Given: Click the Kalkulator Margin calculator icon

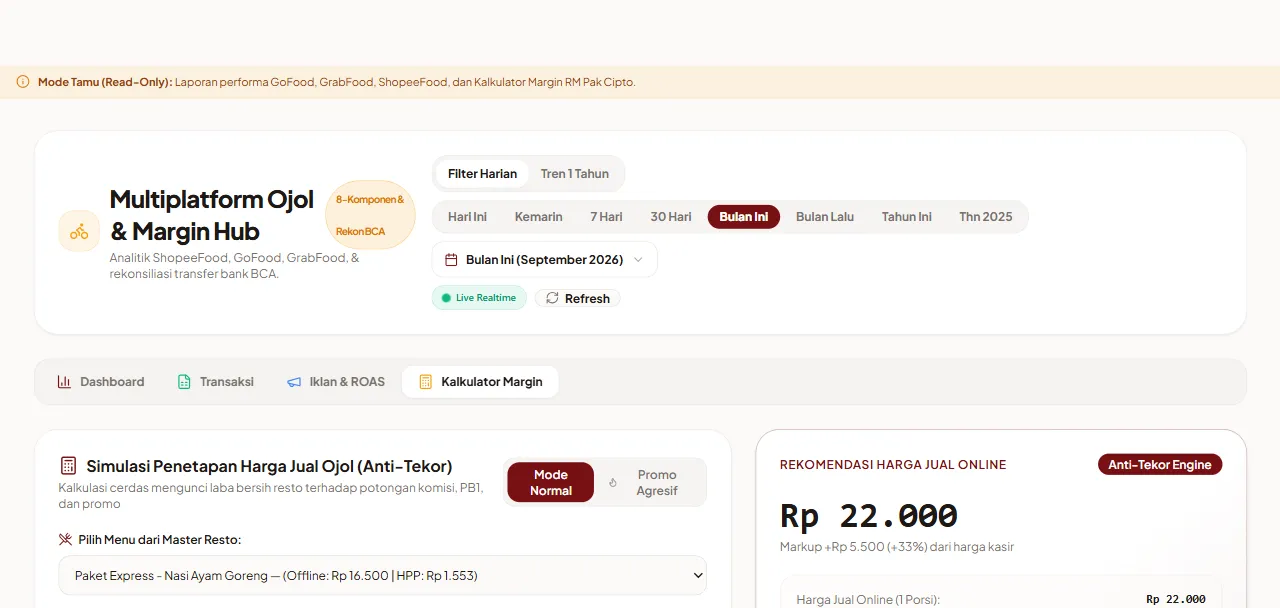Looking at the screenshot, I should [x=426, y=381].
